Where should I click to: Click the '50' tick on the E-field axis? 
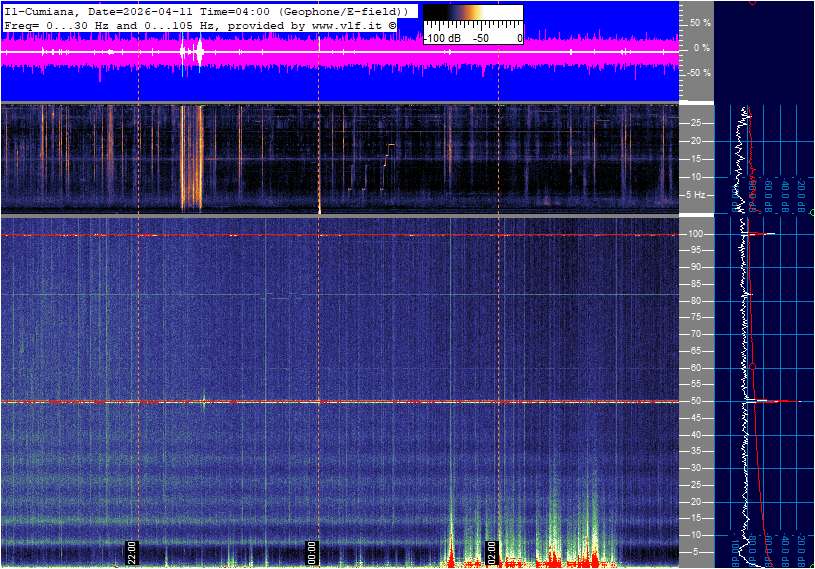(695, 401)
